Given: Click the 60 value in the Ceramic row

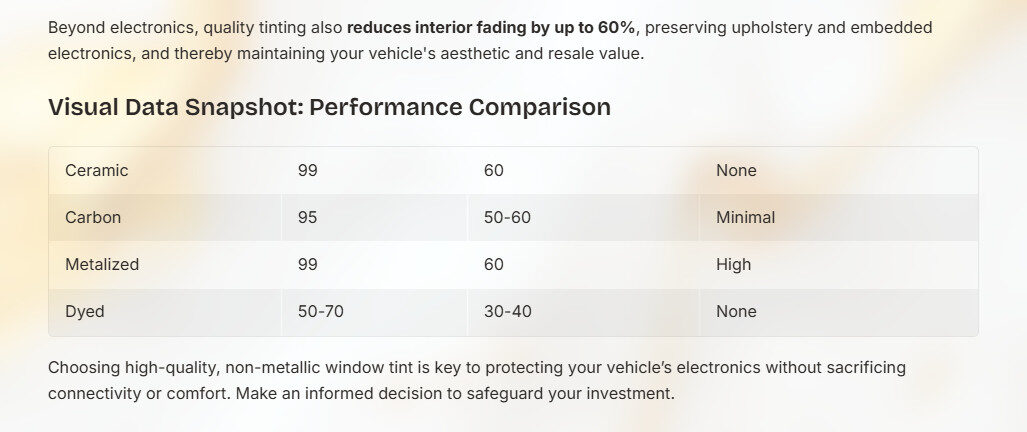Looking at the screenshot, I should point(494,170).
